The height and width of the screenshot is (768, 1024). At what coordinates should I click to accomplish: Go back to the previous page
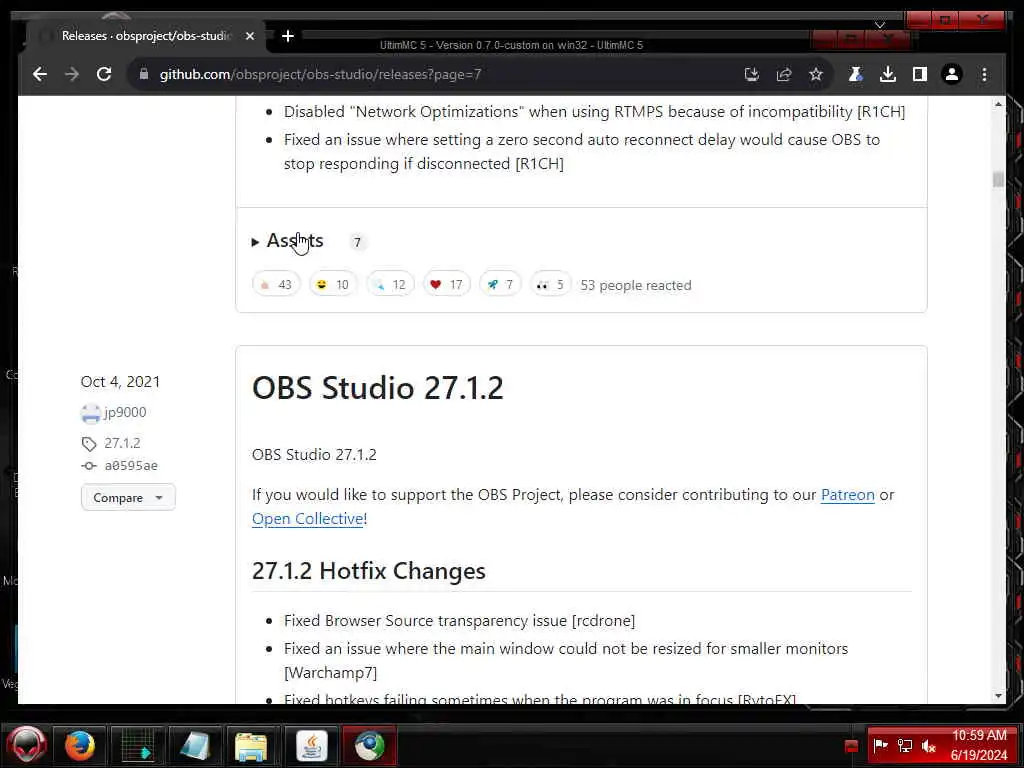(40, 74)
